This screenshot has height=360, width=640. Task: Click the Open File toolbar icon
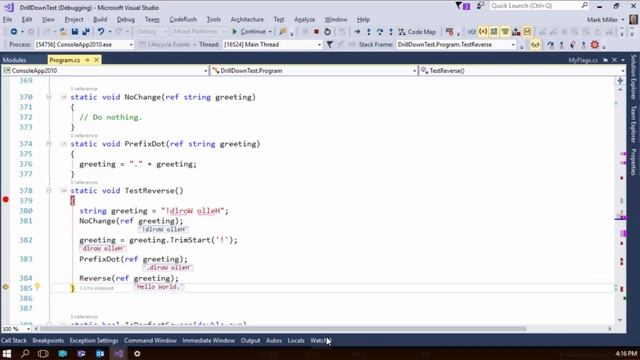[63, 31]
